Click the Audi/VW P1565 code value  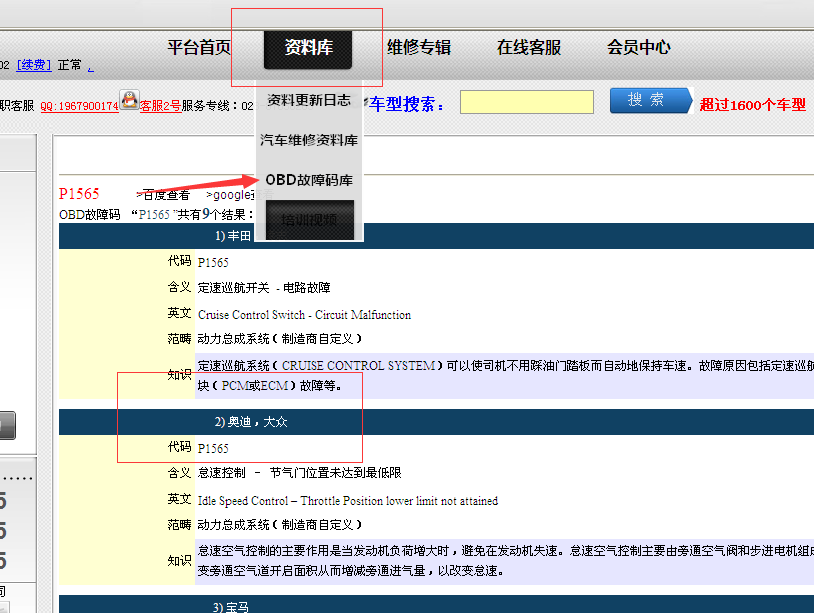coord(213,448)
